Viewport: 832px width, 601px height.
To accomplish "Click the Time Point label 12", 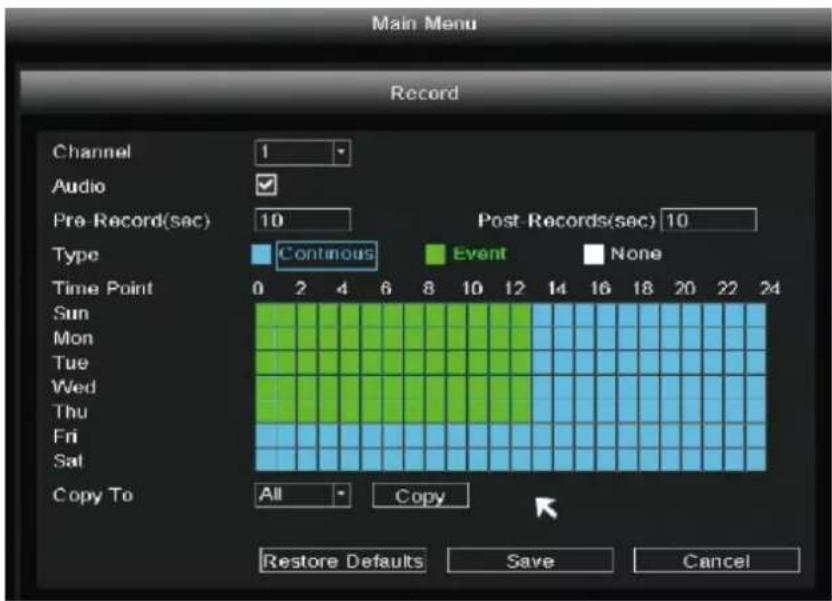I will click(x=515, y=289).
